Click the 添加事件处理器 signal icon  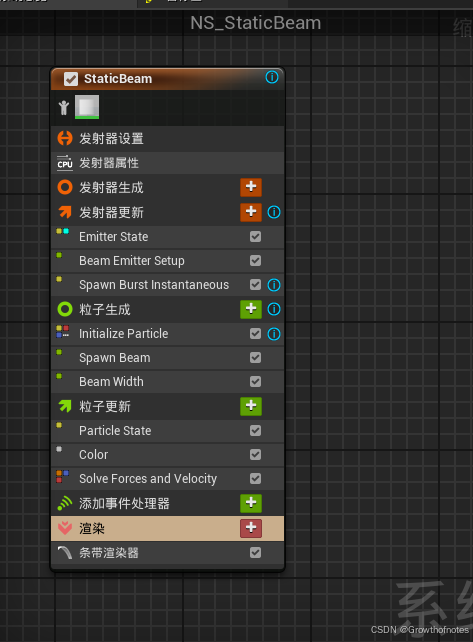pos(65,503)
